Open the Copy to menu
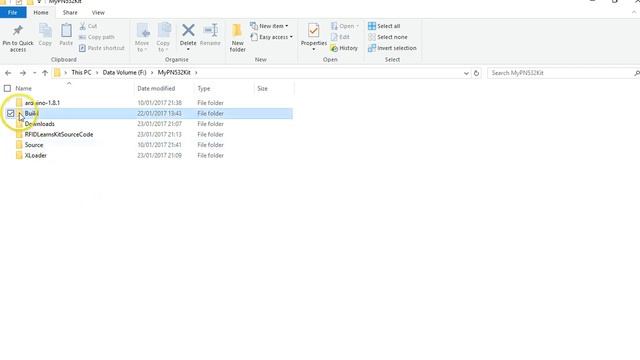This screenshot has width=640, height=360. click(163, 38)
